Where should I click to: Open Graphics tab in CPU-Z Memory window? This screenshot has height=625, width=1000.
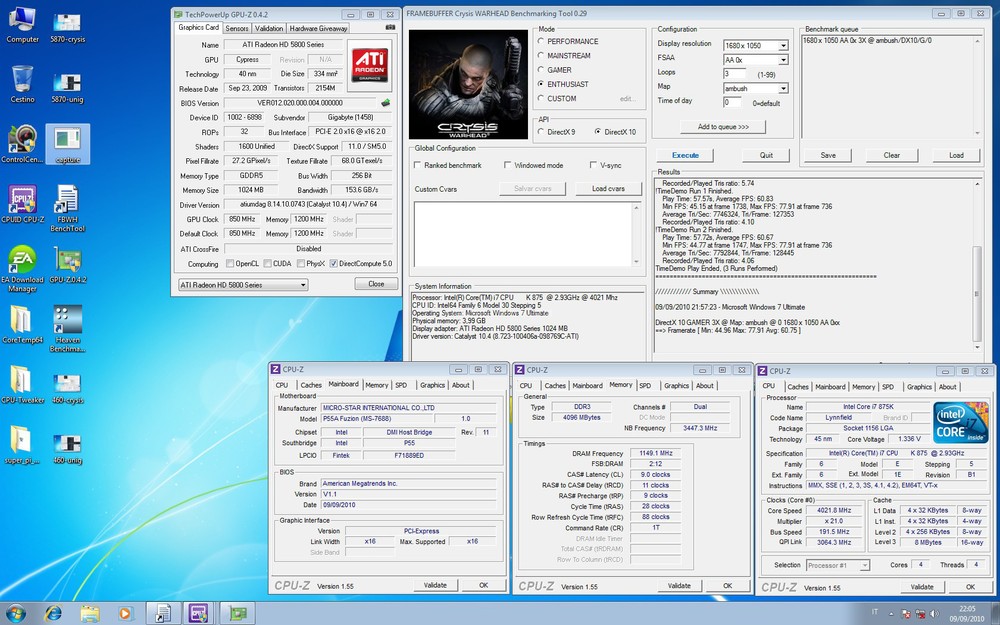[x=676, y=385]
